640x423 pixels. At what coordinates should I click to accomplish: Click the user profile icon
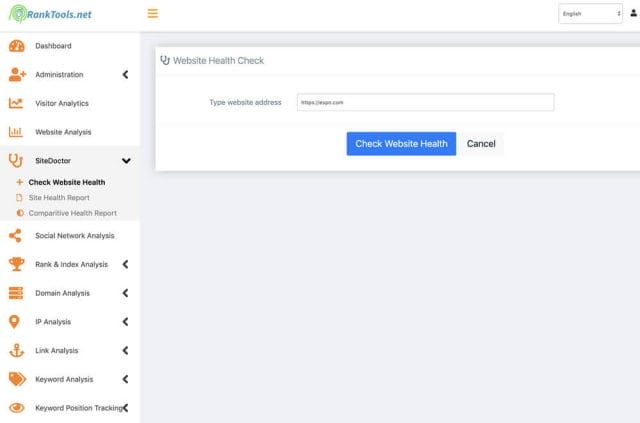(x=632, y=14)
